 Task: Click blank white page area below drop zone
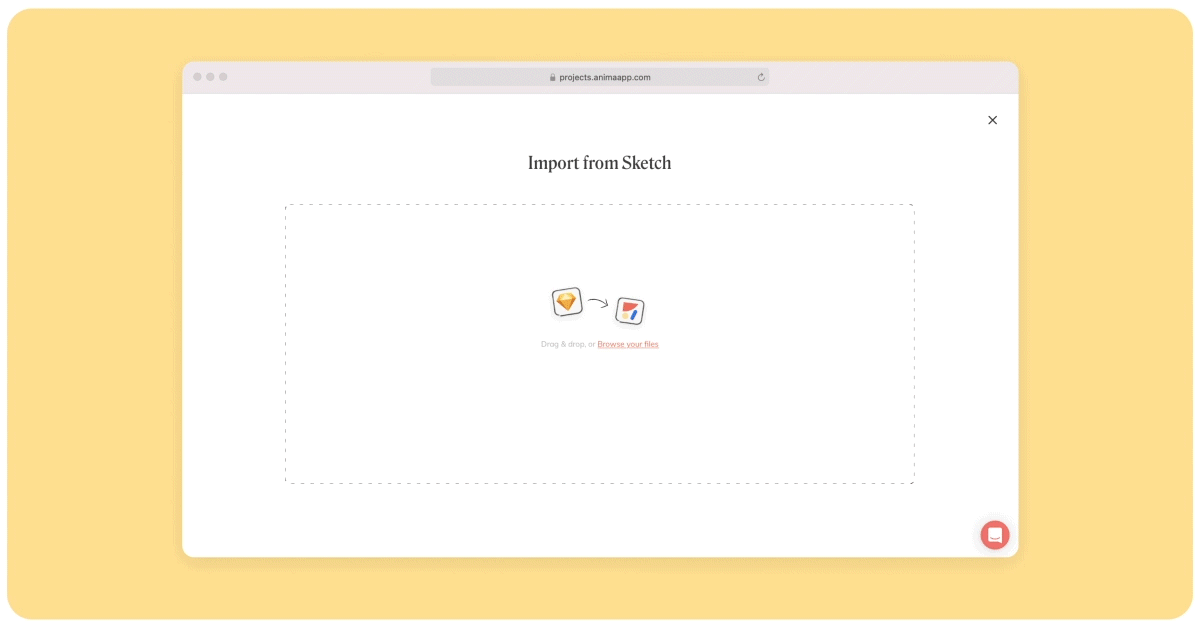[600, 520]
